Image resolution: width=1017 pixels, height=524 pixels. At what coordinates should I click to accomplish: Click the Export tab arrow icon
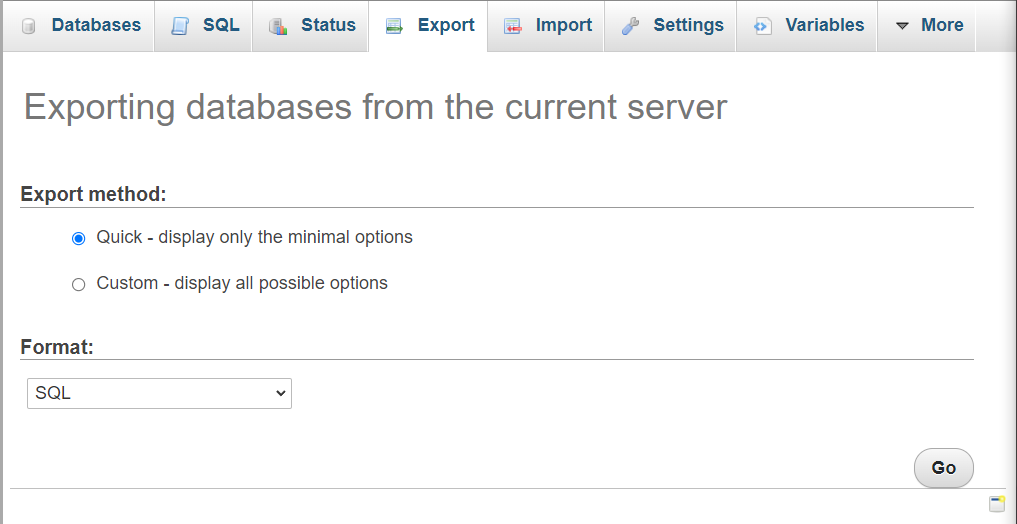pyautogui.click(x=394, y=26)
